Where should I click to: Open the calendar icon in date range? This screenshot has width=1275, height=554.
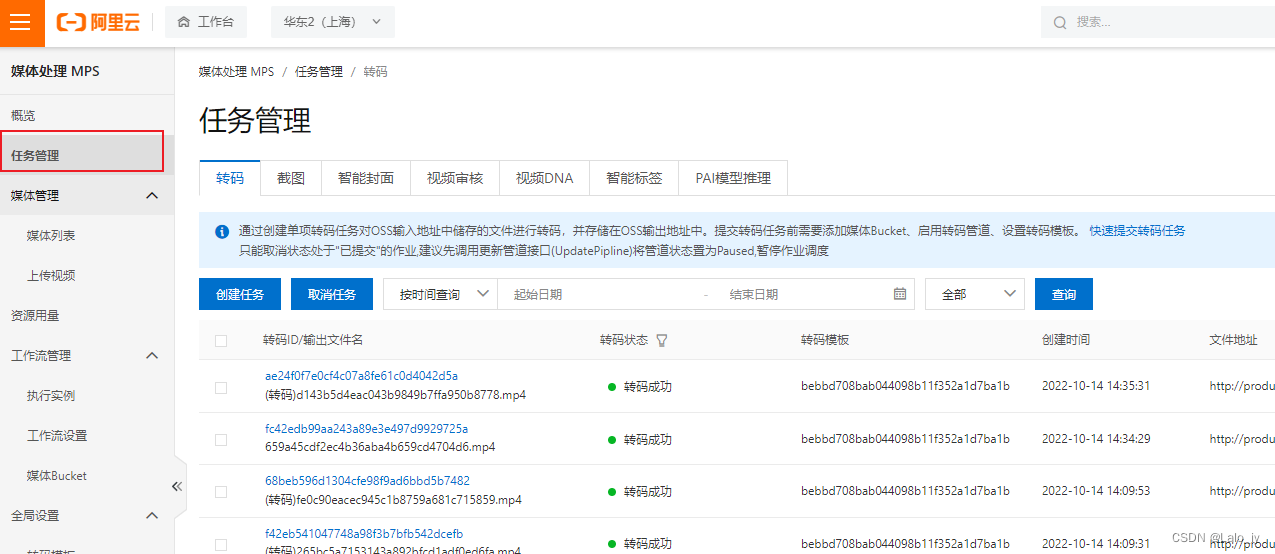click(x=900, y=294)
